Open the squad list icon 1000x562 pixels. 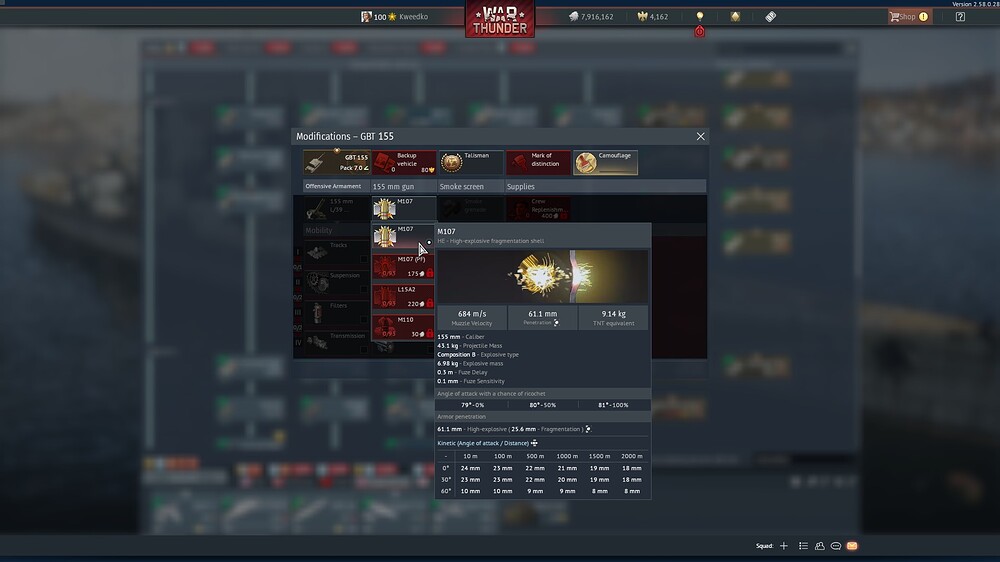804,546
